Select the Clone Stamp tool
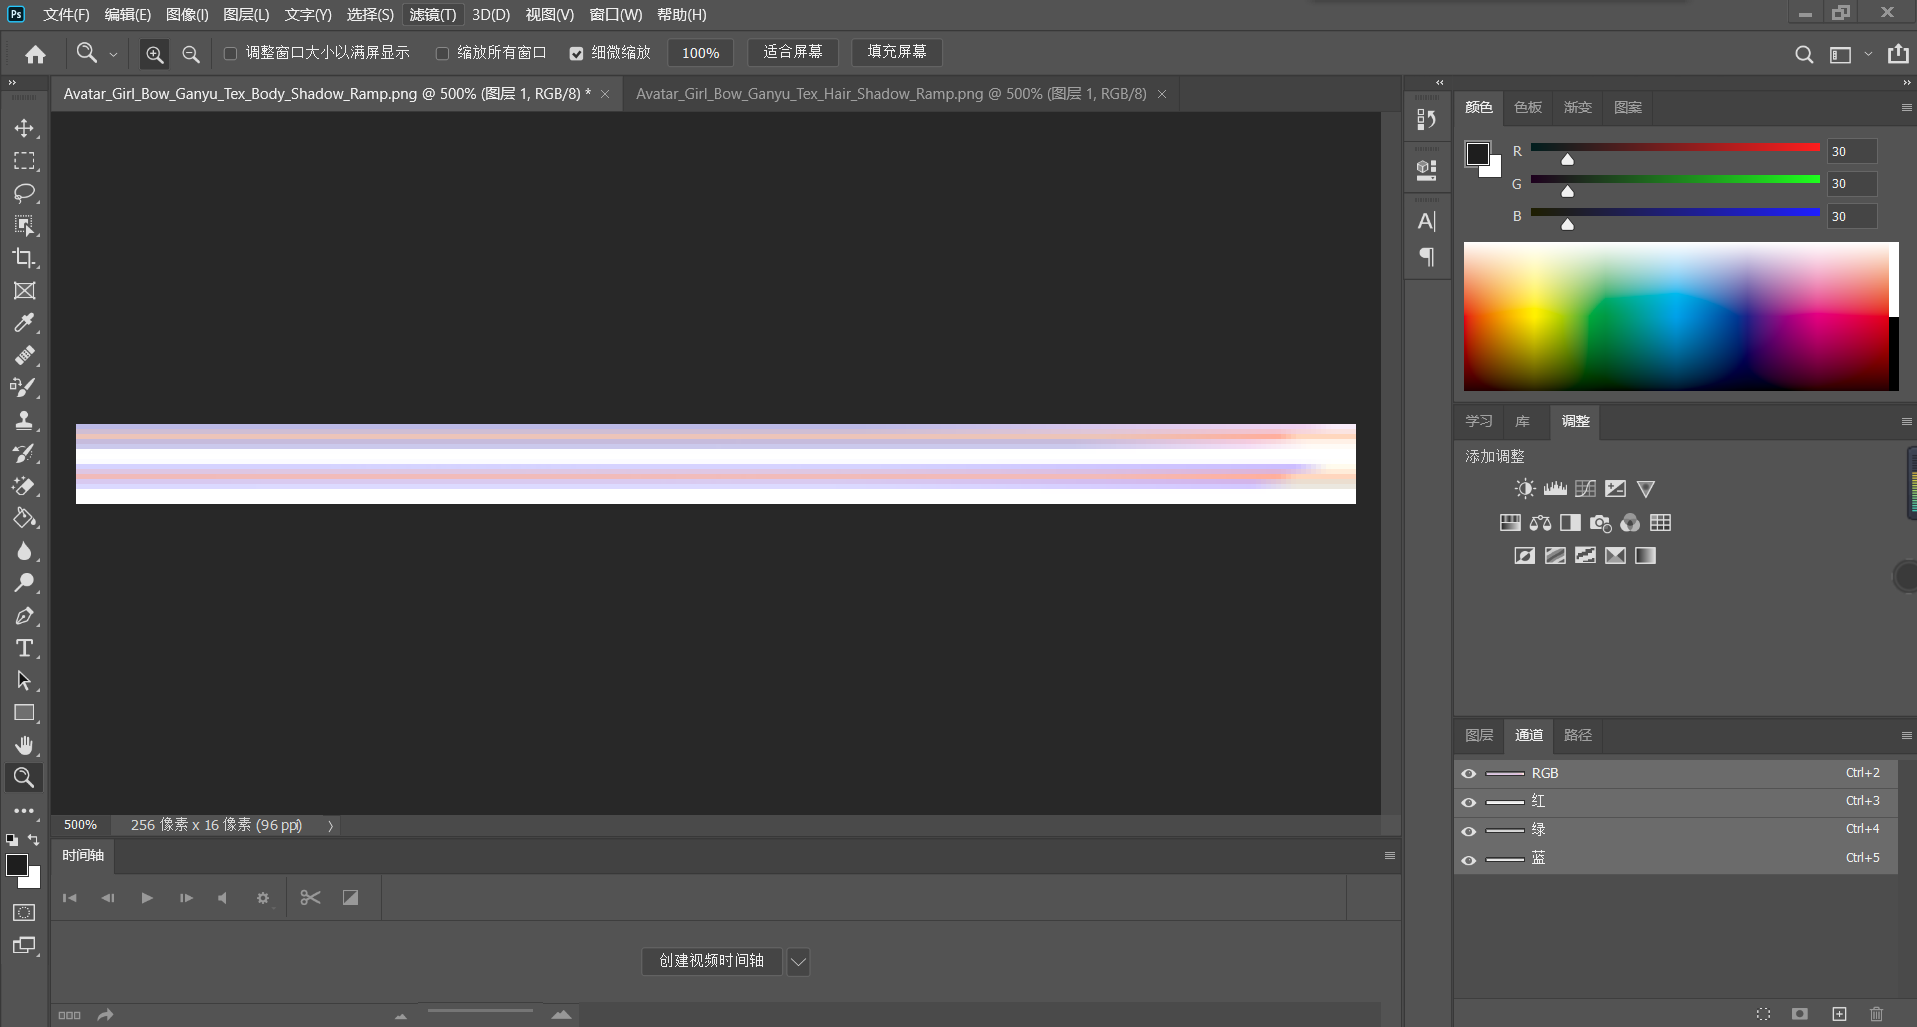This screenshot has height=1027, width=1917. [x=24, y=421]
